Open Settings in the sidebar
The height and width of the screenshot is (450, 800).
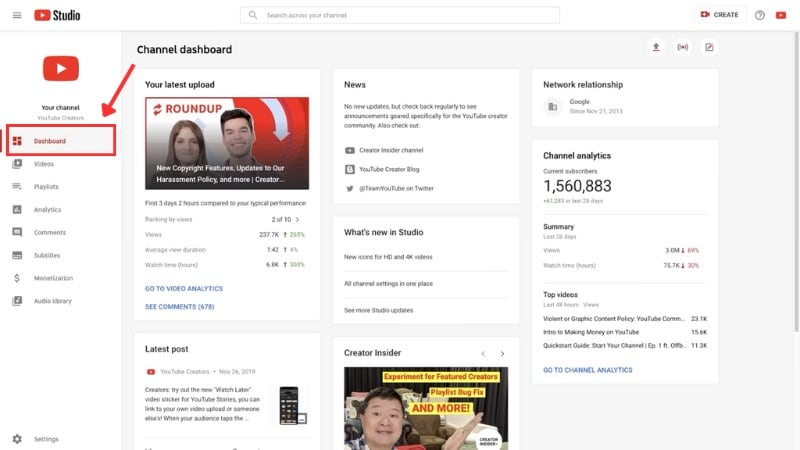coord(61,439)
